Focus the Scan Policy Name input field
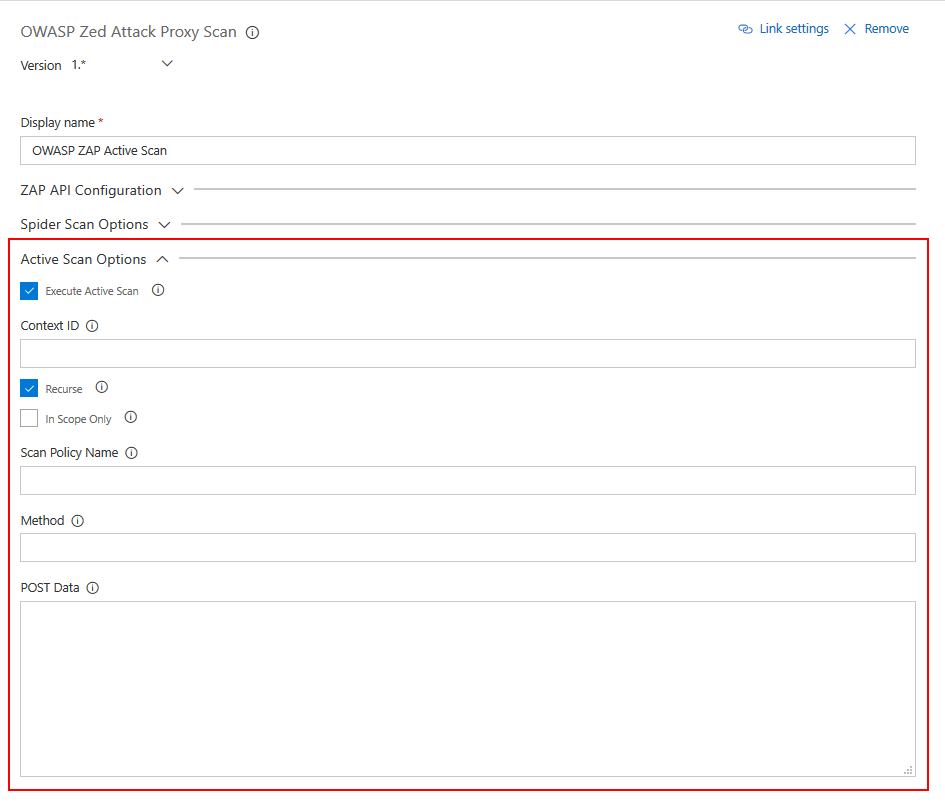945x805 pixels. click(468, 481)
